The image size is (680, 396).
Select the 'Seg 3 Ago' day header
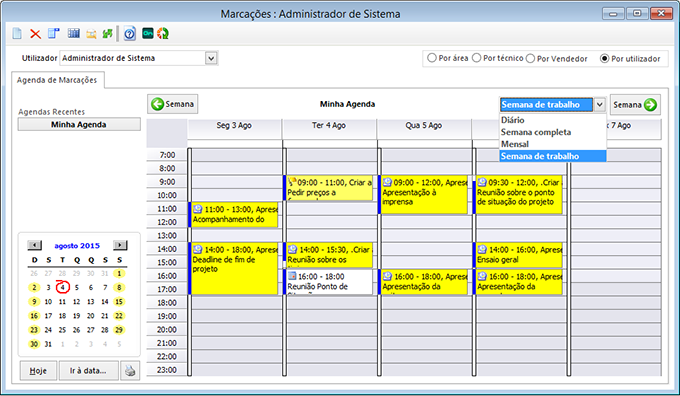[x=234, y=125]
